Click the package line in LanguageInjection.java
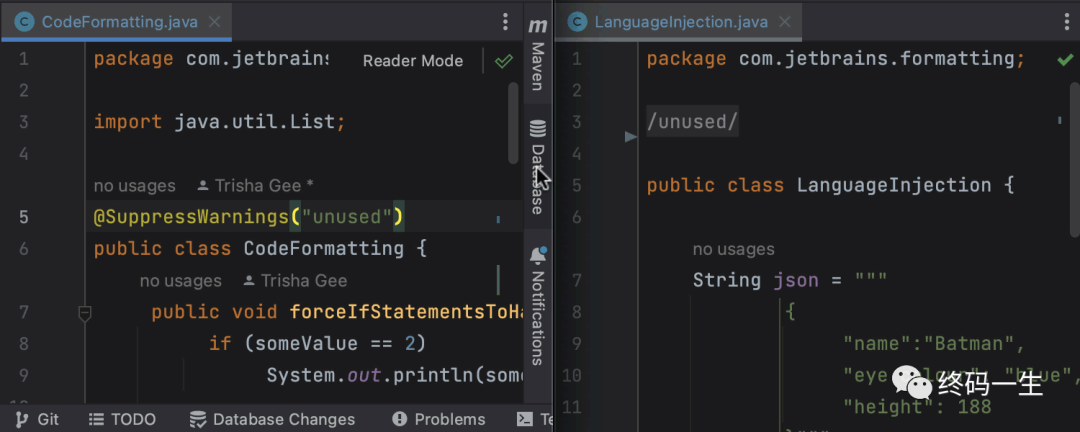This screenshot has height=432, width=1080. coord(835,59)
